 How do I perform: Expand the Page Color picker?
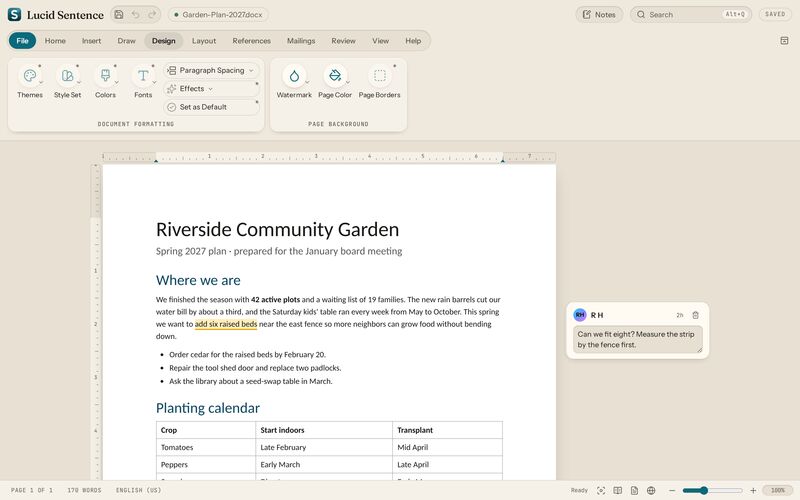335,82
